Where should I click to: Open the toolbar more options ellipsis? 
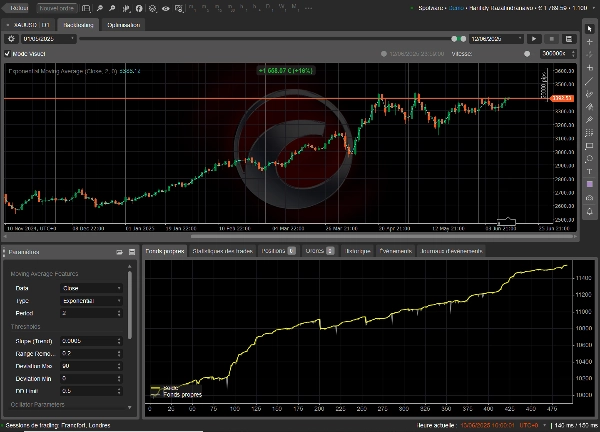point(309,8)
